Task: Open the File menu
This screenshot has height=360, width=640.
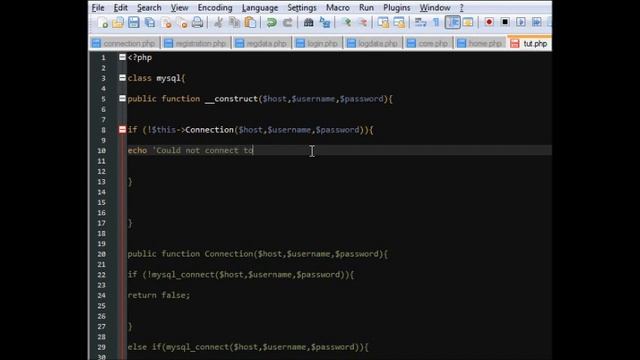Action: click(98, 8)
